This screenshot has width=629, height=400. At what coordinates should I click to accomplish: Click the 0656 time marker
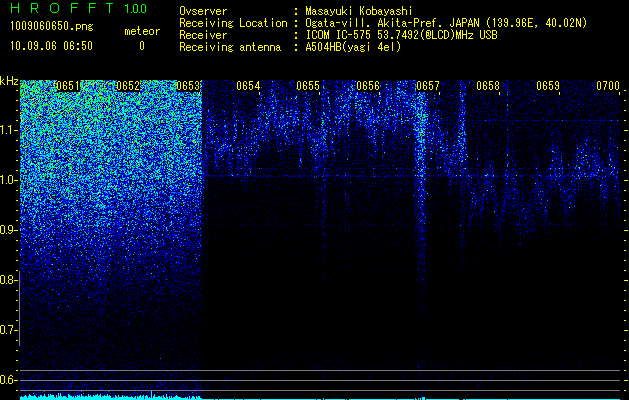[x=368, y=86]
